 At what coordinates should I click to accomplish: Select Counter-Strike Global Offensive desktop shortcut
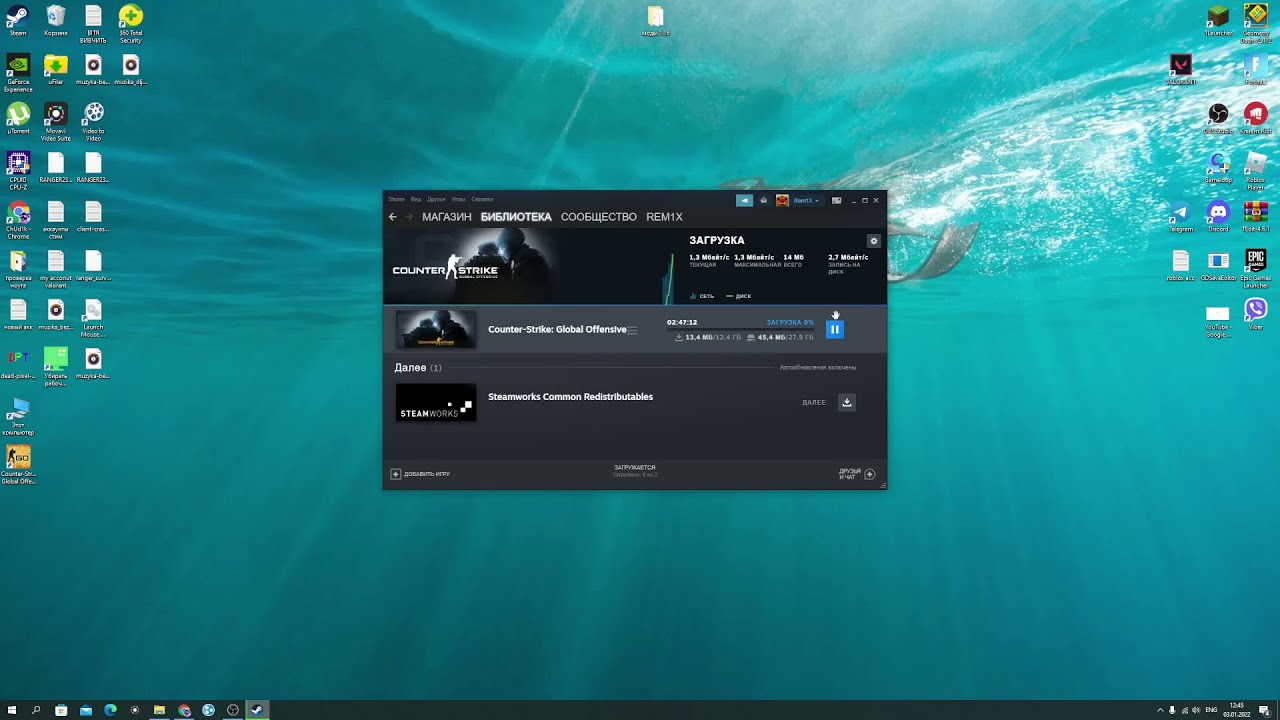click(18, 465)
